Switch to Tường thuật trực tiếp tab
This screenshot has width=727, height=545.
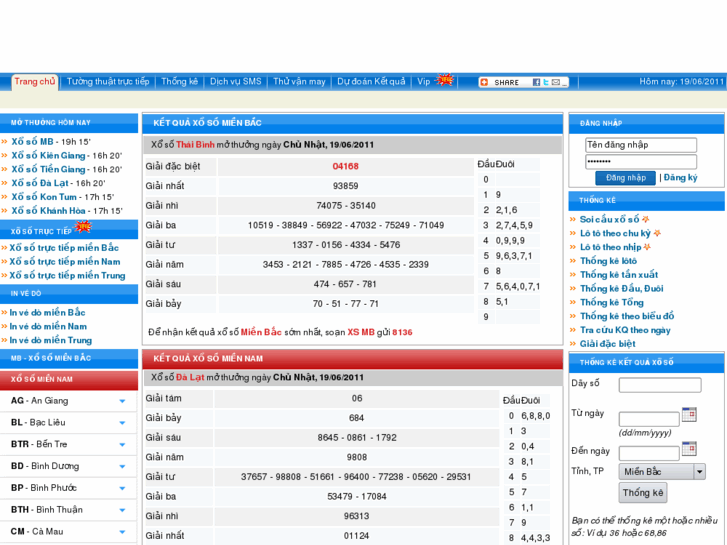pos(108,82)
